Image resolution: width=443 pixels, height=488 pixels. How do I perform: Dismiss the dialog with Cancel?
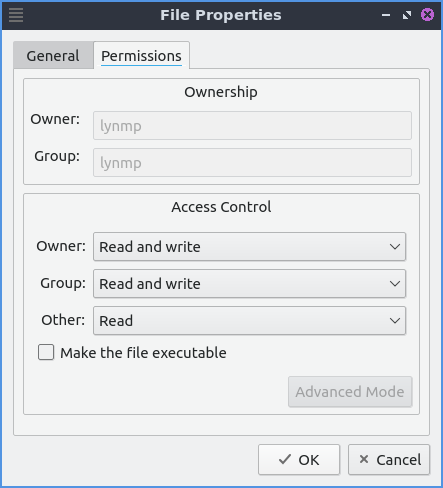(389, 459)
